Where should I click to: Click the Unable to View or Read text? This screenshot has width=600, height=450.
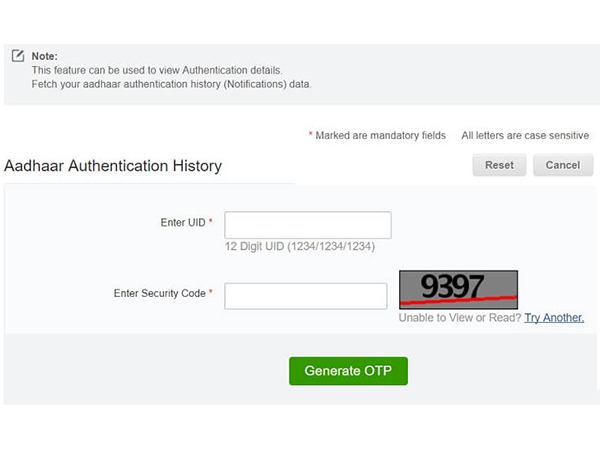pyautogui.click(x=459, y=318)
